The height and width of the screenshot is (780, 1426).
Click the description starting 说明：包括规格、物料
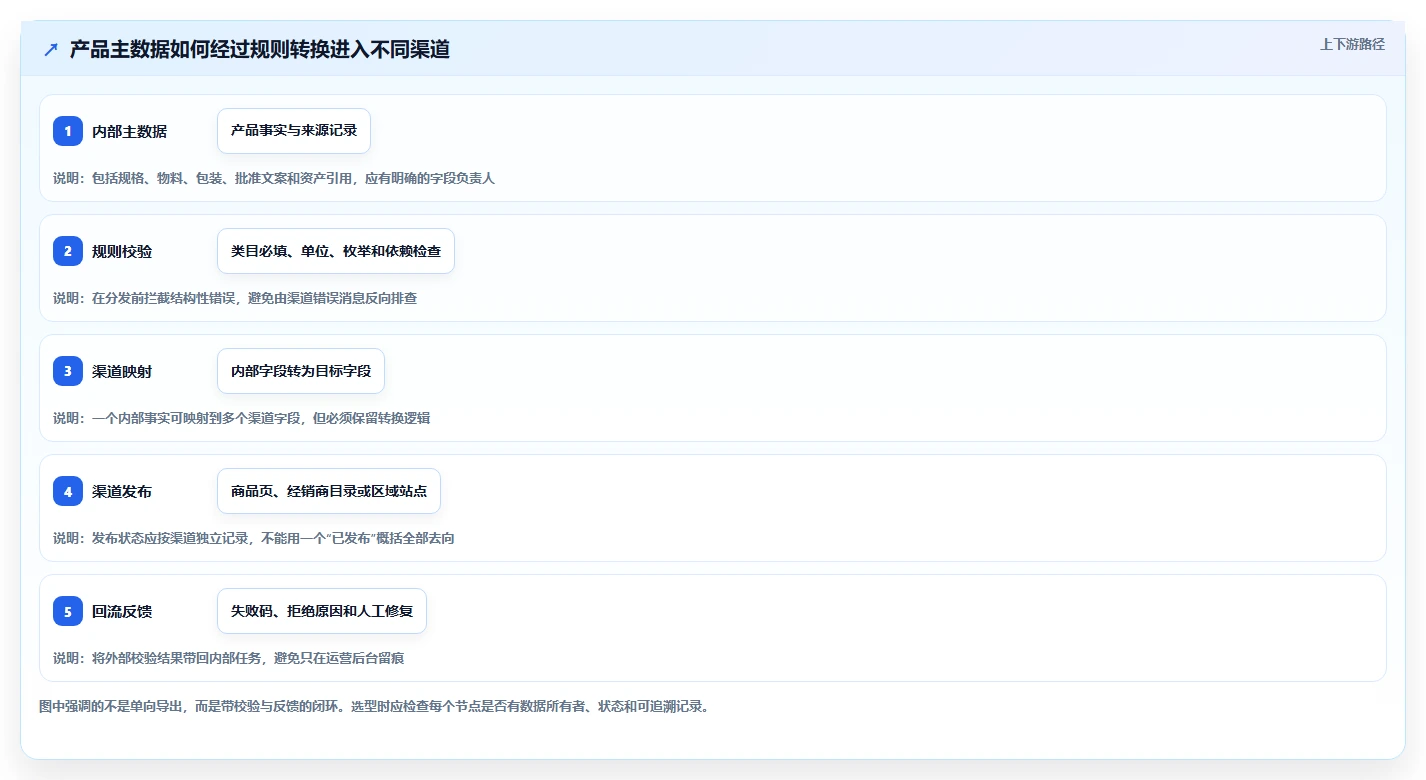pyautogui.click(x=274, y=178)
